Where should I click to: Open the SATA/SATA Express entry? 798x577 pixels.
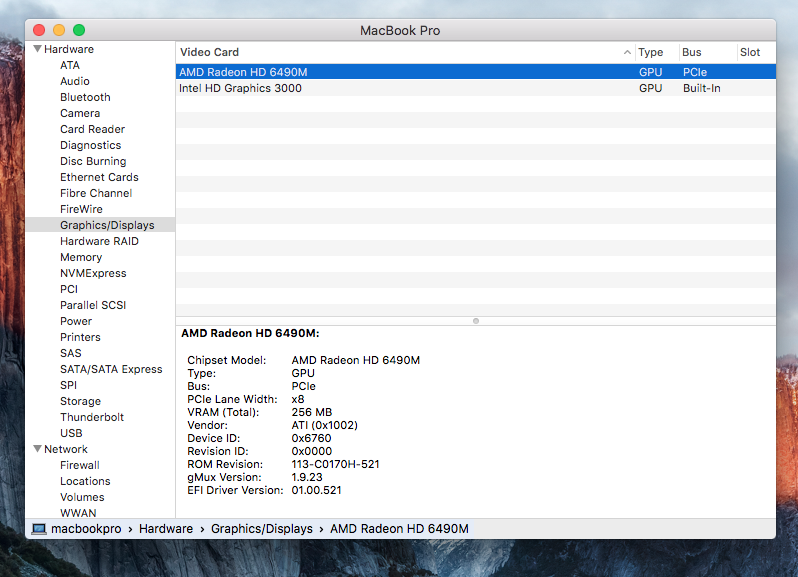111,369
